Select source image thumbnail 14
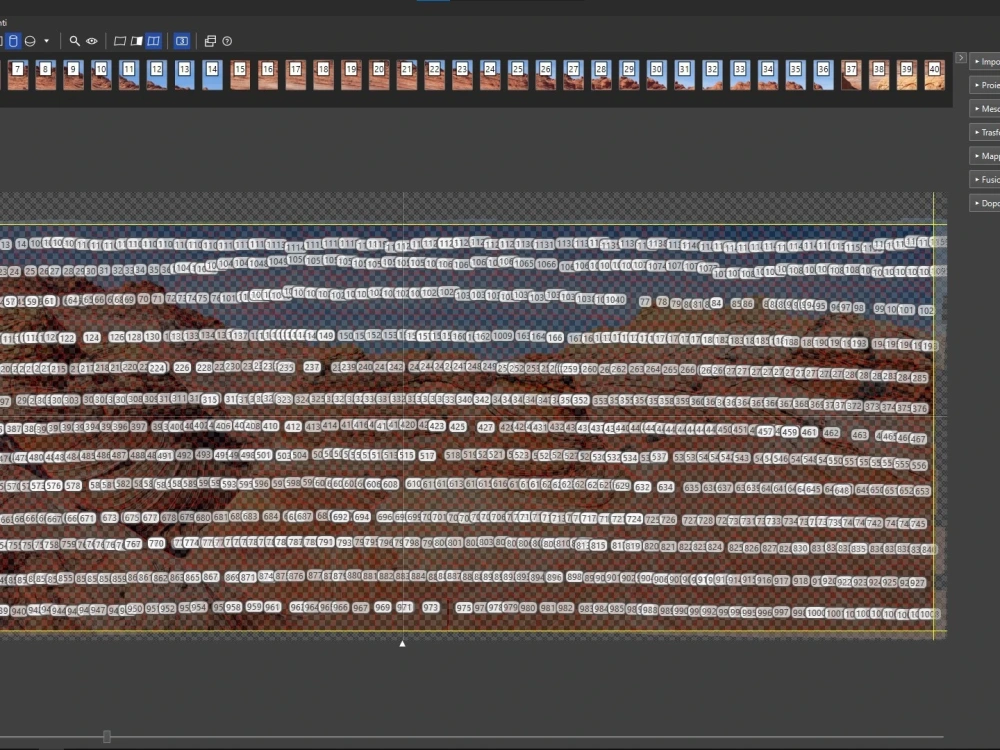The image size is (1000, 750). 212,75
